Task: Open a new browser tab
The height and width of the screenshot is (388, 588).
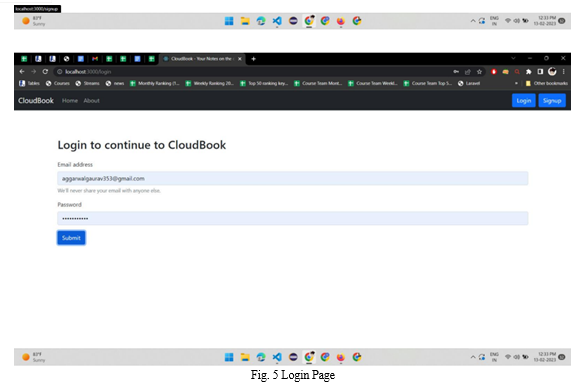Action: (x=254, y=59)
